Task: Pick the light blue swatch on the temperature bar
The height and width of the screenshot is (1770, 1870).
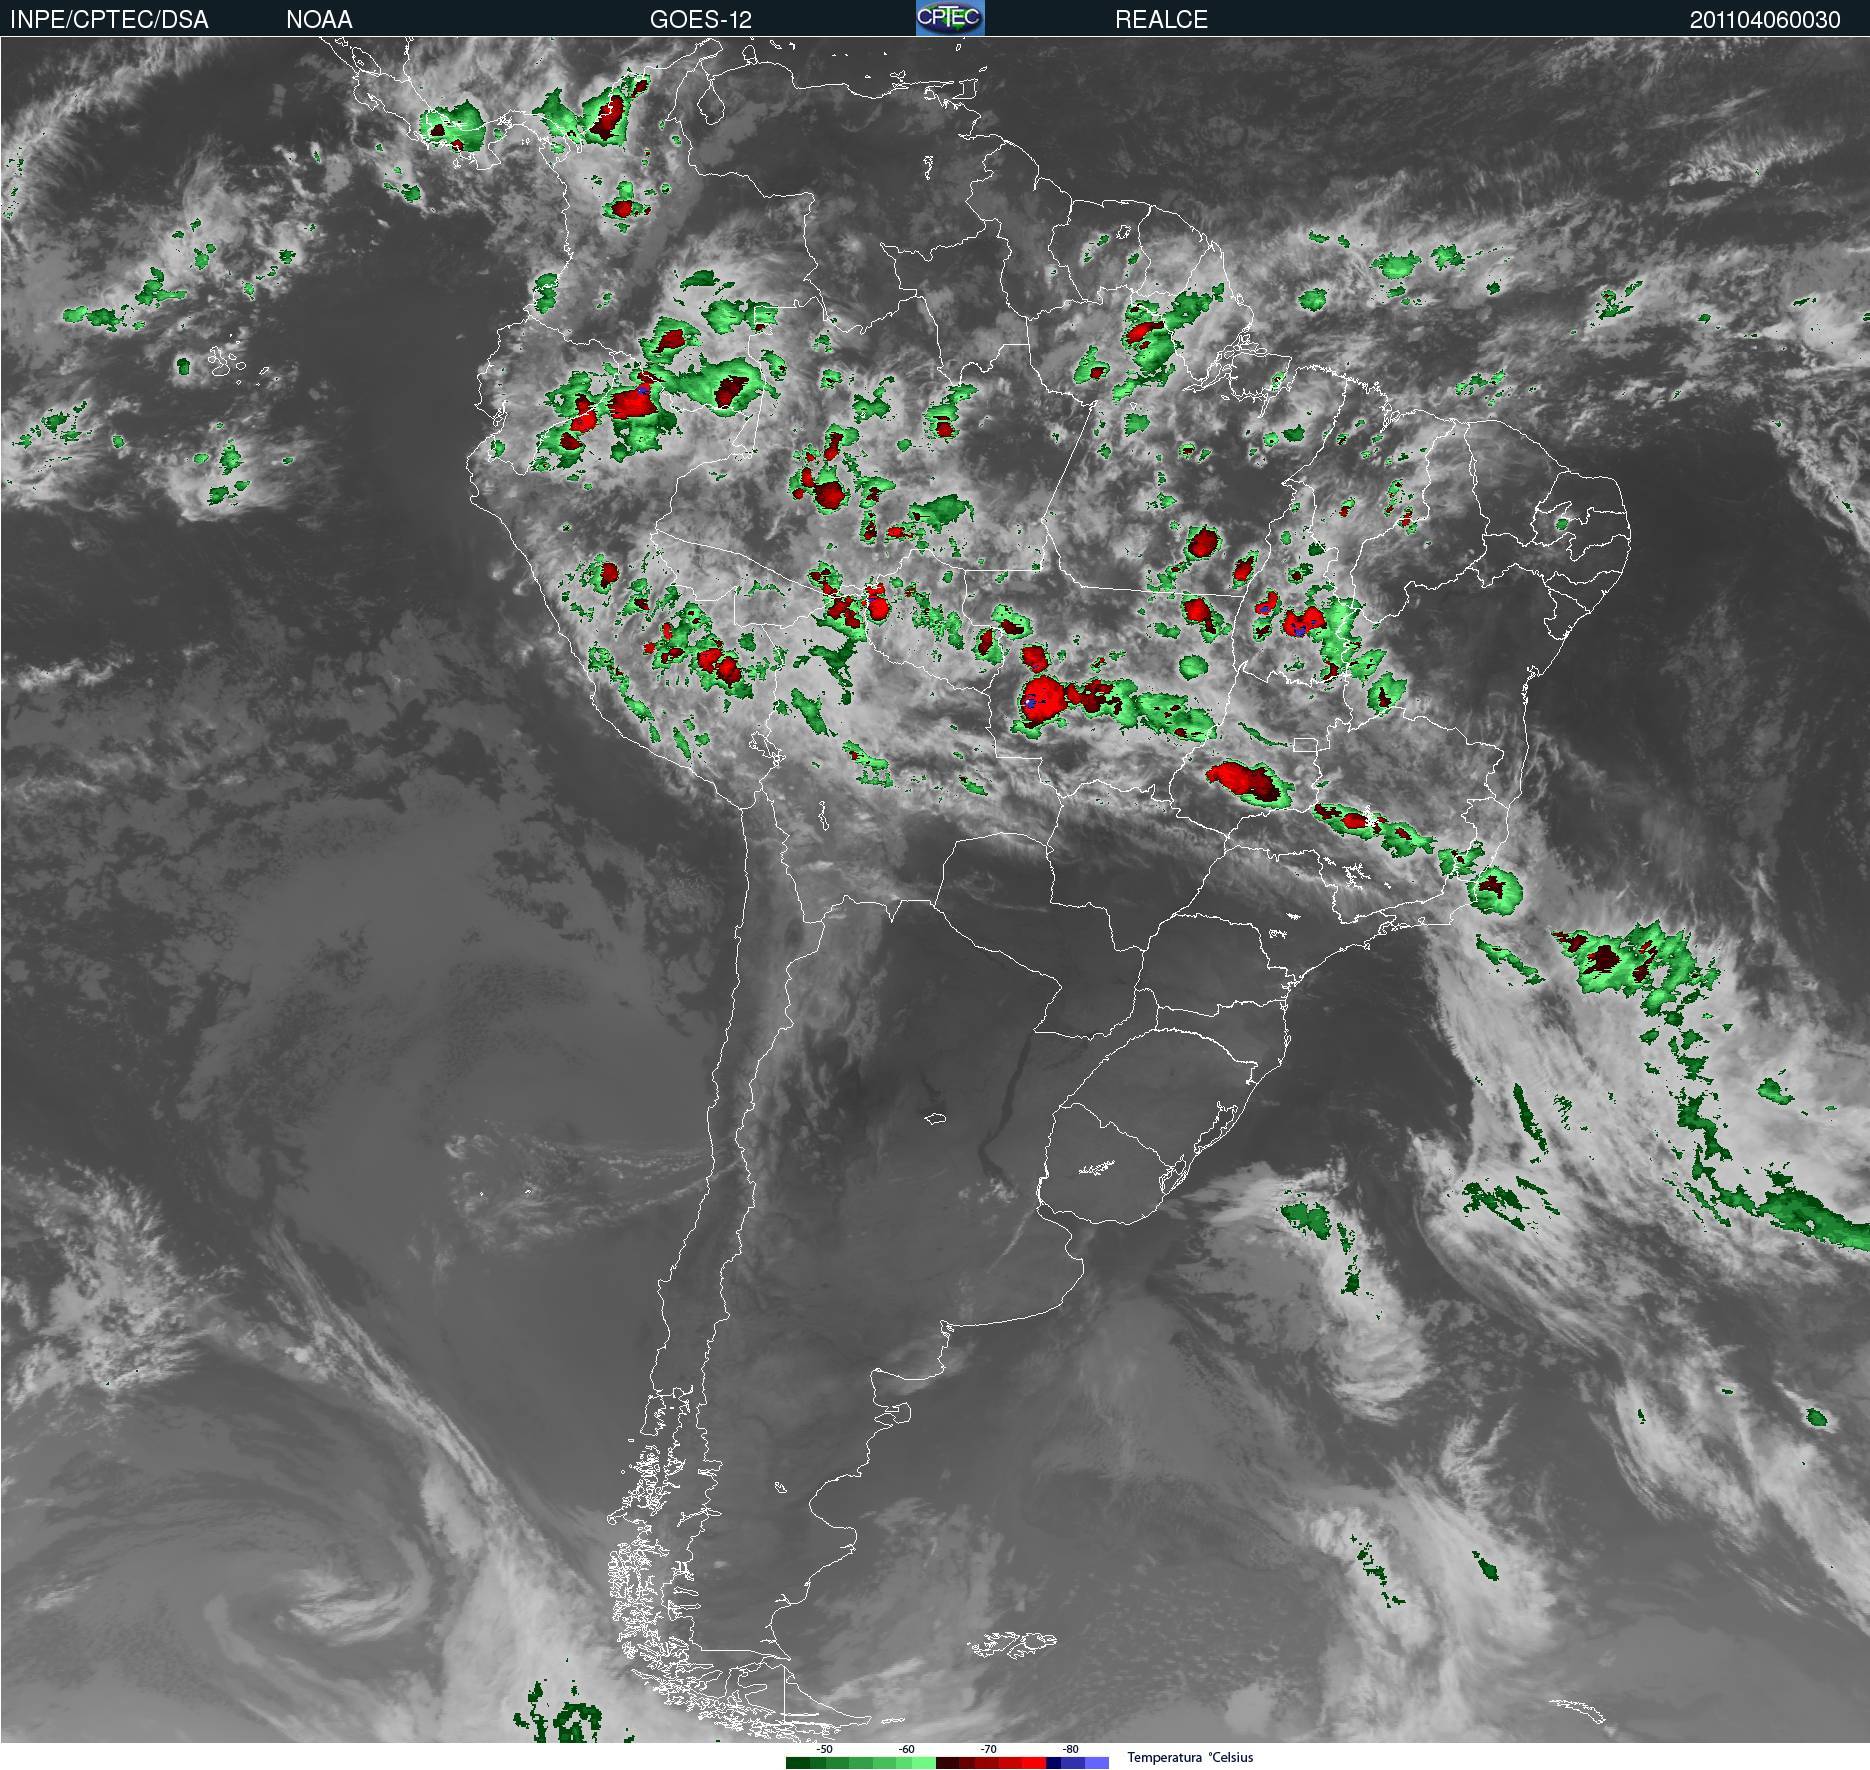Action: pos(1097,1763)
